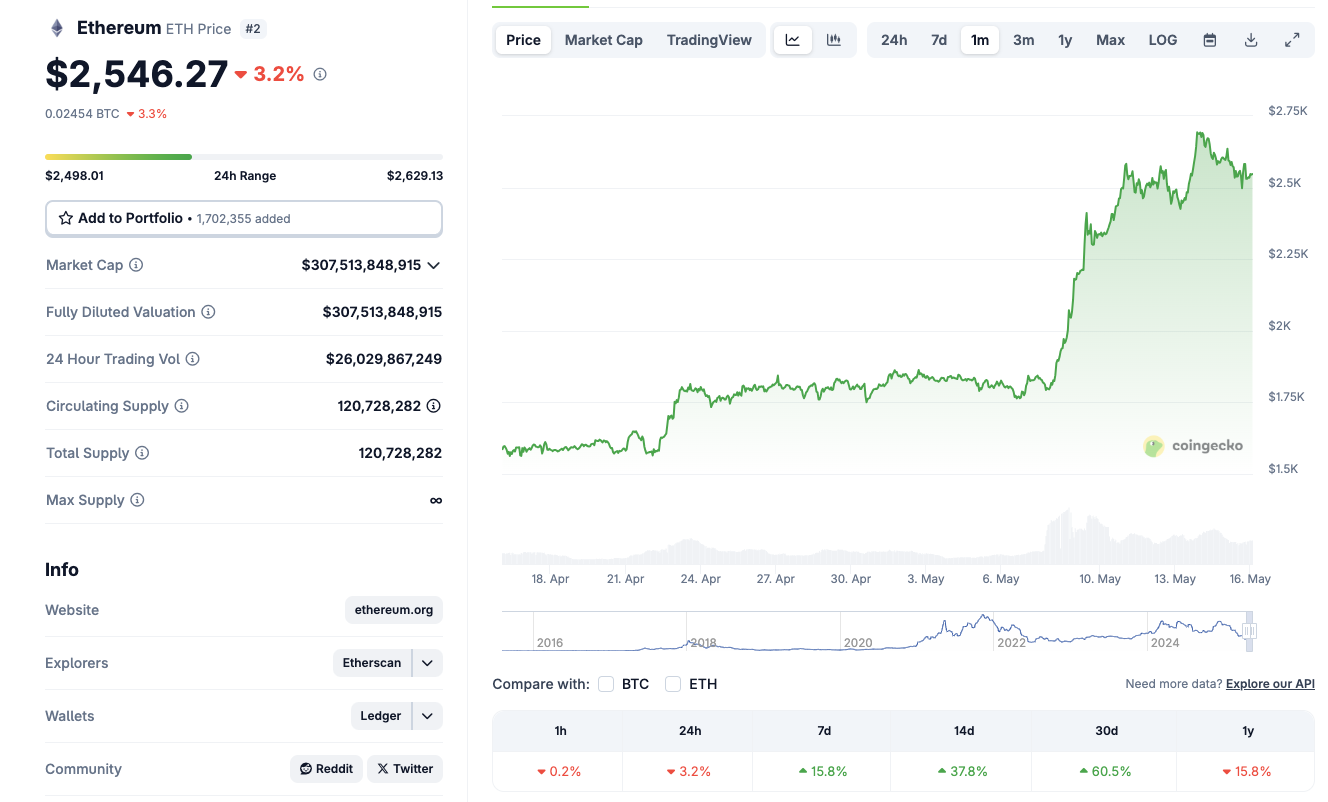Click the 0.02454 BTC price text
Image resolution: width=1328 pixels, height=802 pixels.
click(x=82, y=114)
